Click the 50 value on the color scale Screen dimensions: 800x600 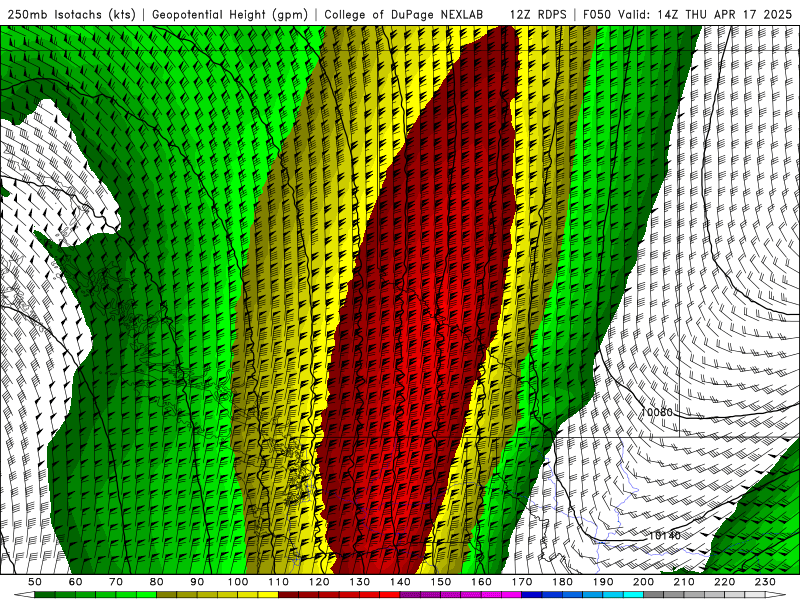(x=35, y=582)
